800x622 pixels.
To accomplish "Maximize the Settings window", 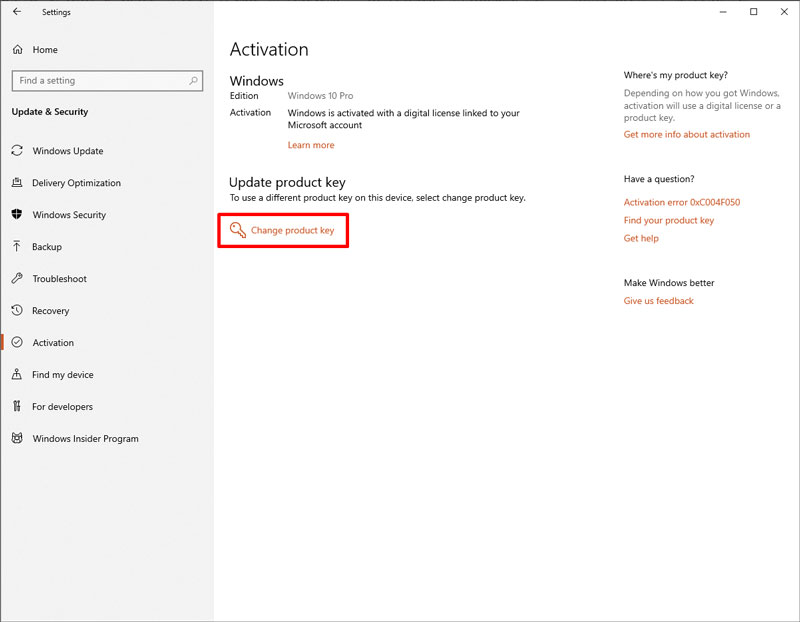I will coord(754,12).
